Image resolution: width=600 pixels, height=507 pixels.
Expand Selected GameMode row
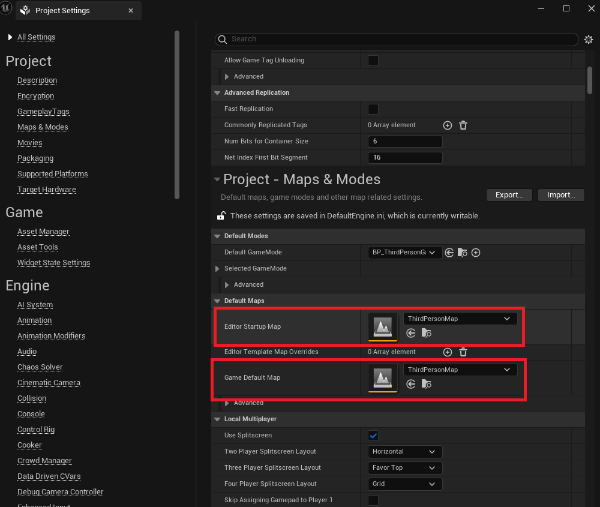217,269
